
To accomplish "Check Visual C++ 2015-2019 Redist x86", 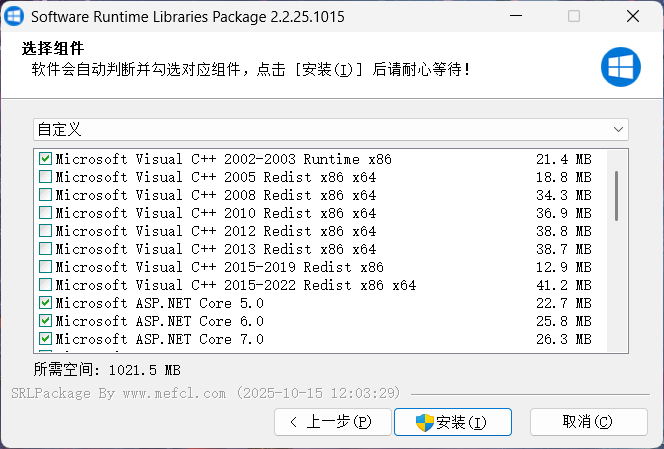I will (x=45, y=267).
